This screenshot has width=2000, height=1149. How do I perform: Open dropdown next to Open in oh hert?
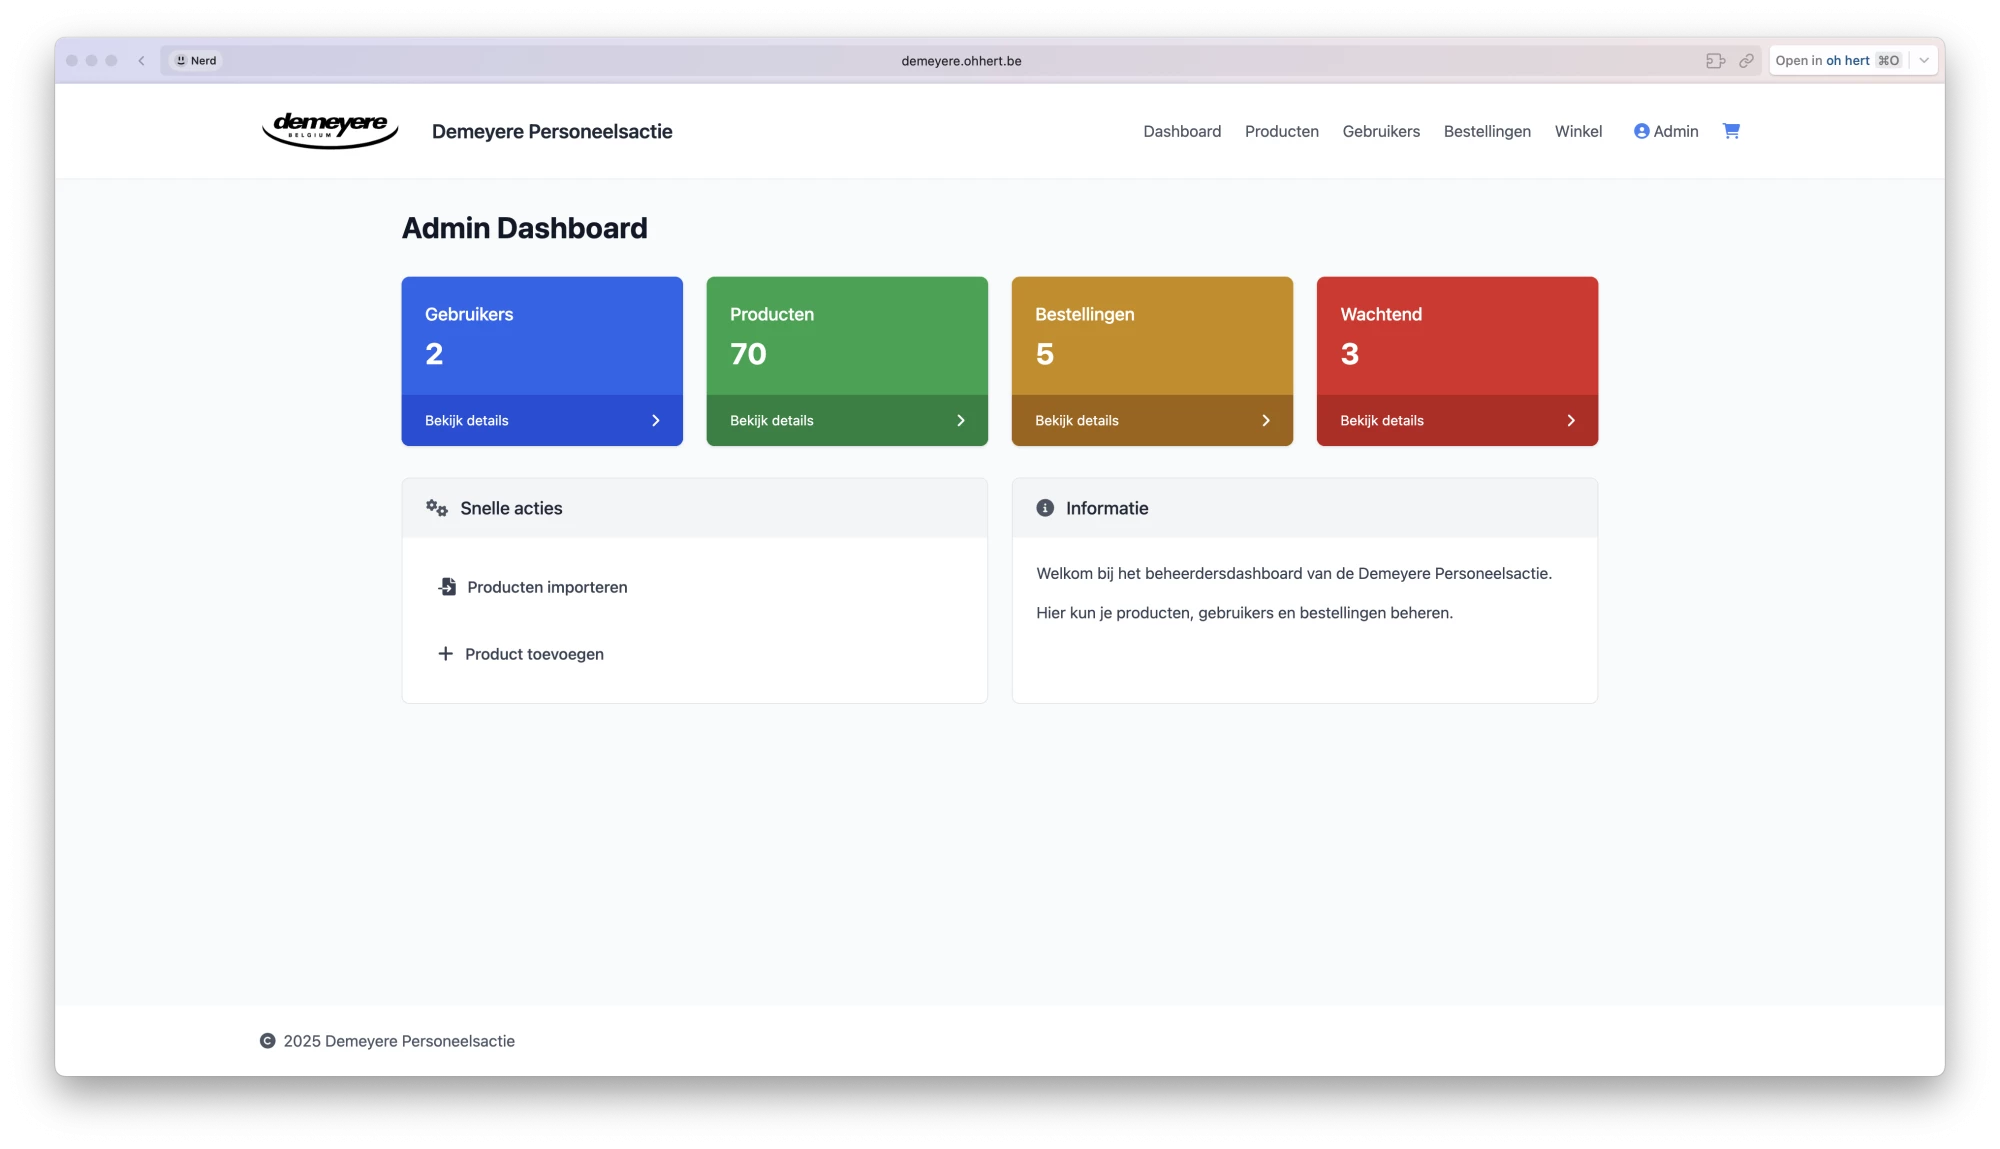[1924, 61]
